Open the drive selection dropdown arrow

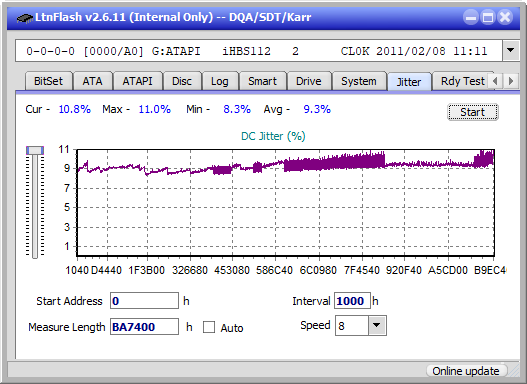[511, 51]
